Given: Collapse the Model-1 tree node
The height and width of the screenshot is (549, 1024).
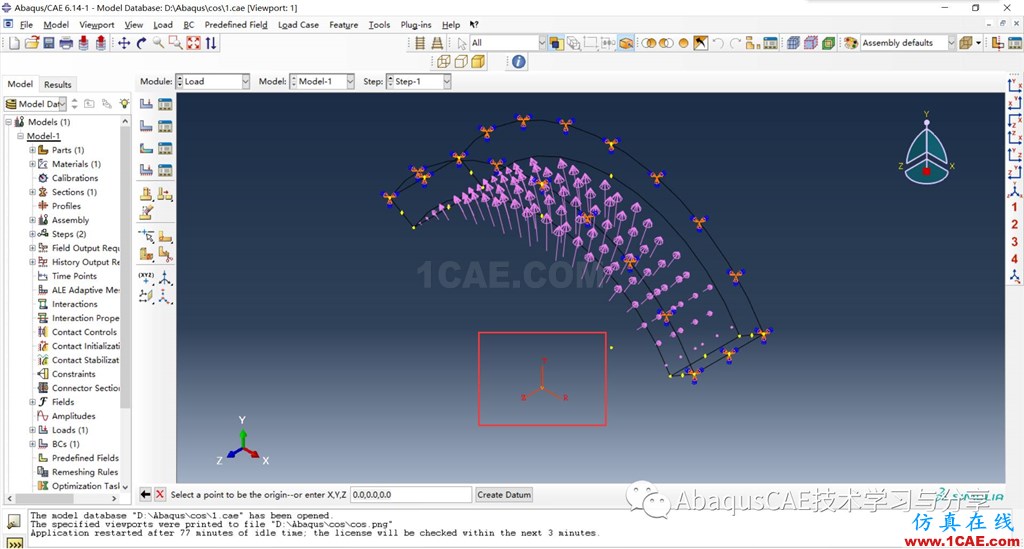Looking at the screenshot, I should 20,136.
